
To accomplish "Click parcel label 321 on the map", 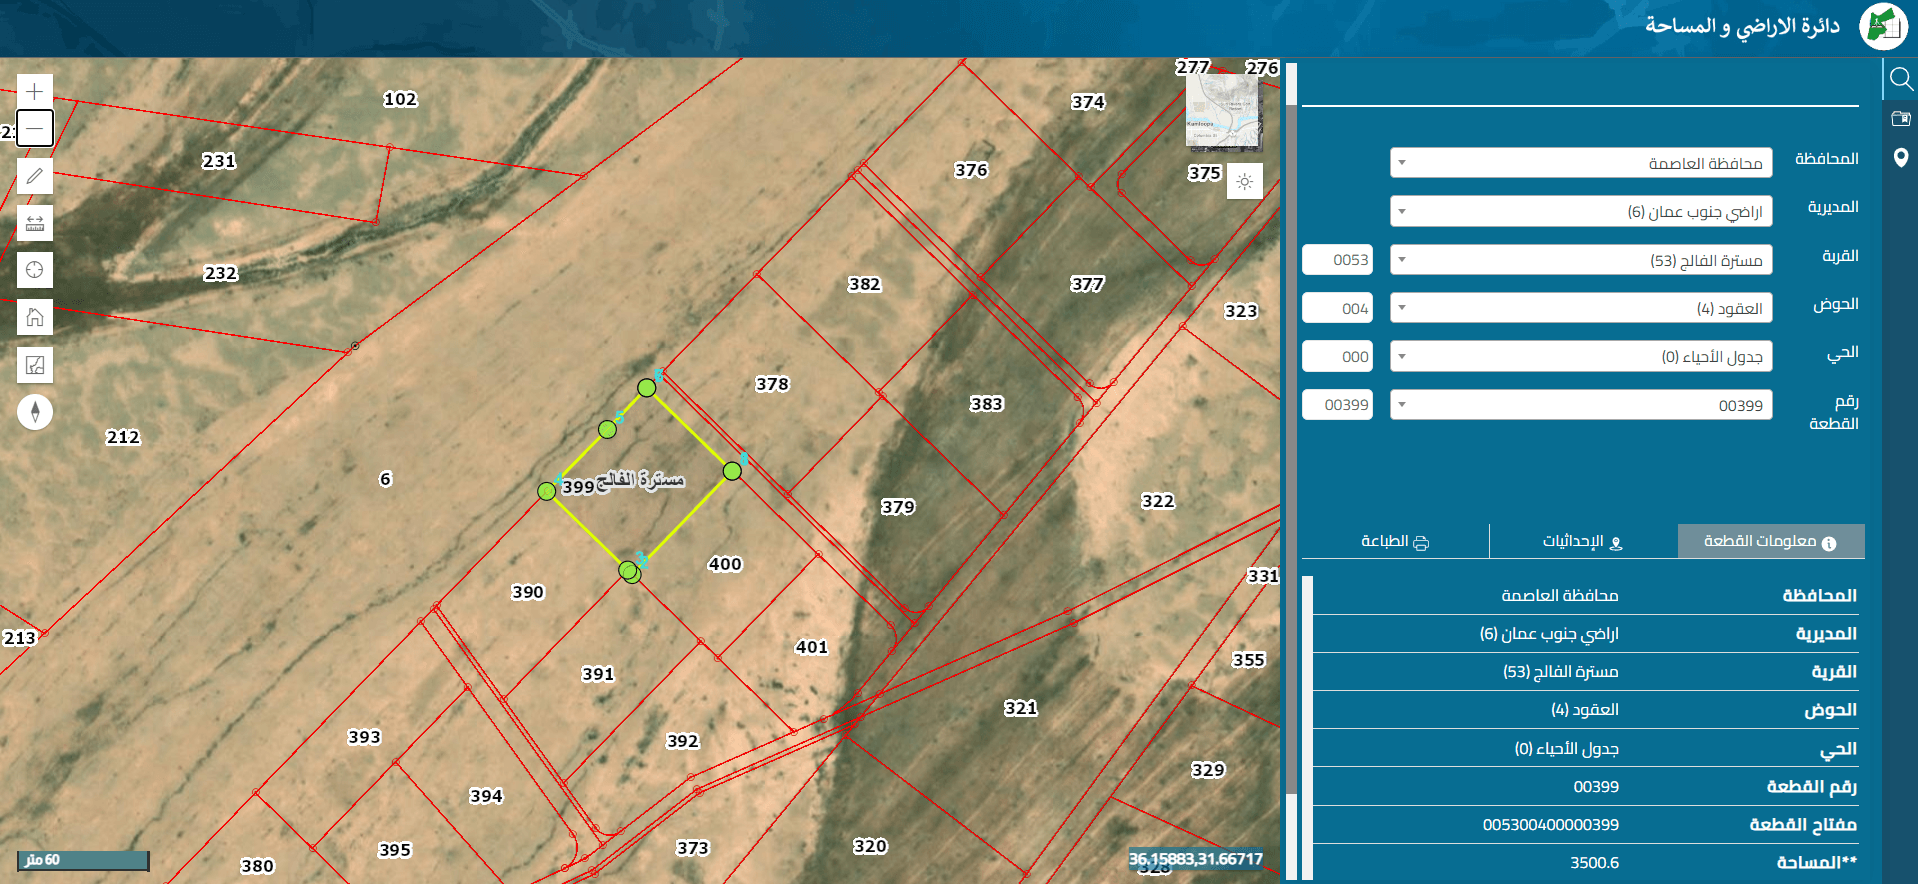I will click(1021, 708).
